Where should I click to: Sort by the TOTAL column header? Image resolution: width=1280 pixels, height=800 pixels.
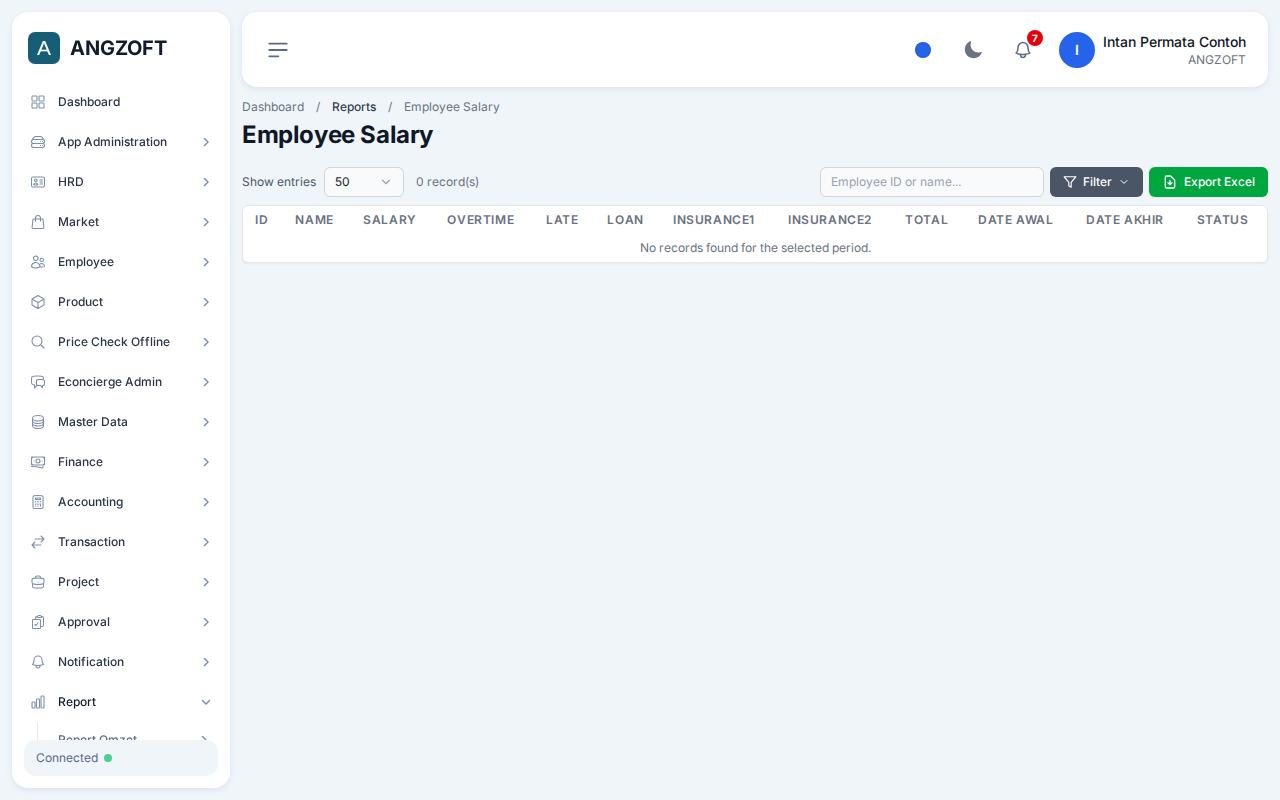pyautogui.click(x=926, y=220)
